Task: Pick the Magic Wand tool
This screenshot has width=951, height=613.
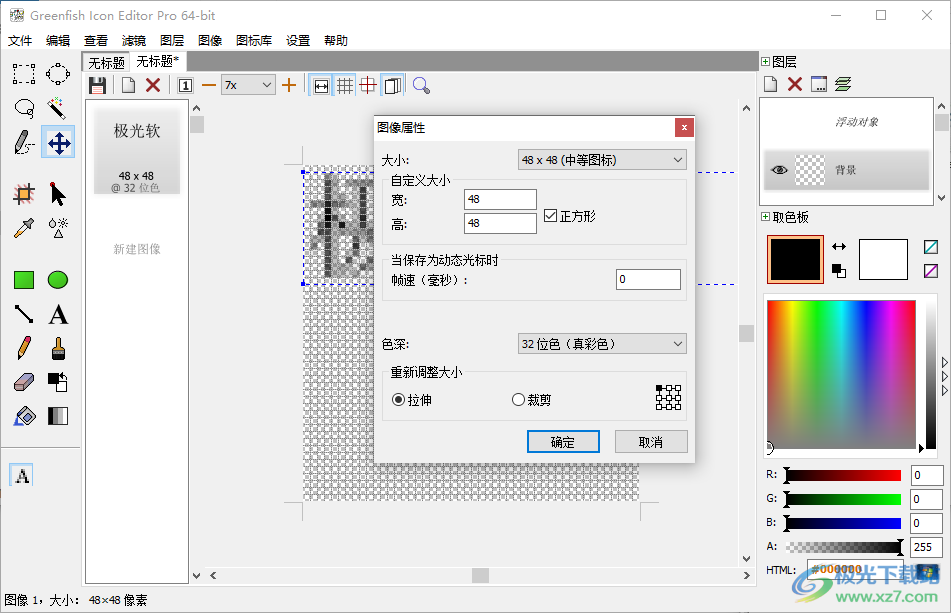Action: [x=58, y=108]
